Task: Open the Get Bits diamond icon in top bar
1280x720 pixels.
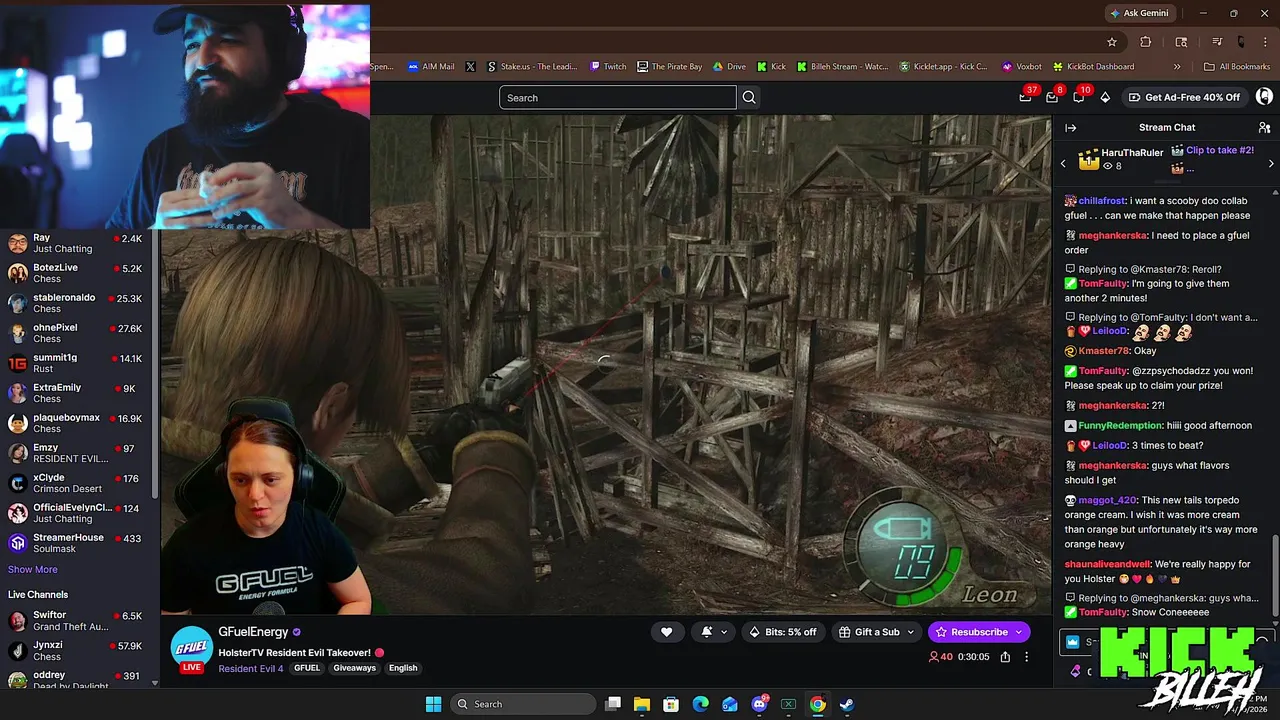Action: [1105, 97]
